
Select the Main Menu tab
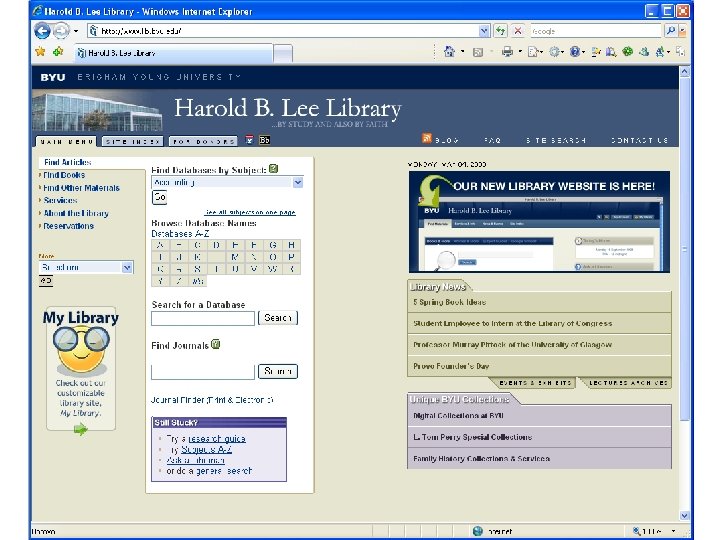pyautogui.click(x=66, y=141)
